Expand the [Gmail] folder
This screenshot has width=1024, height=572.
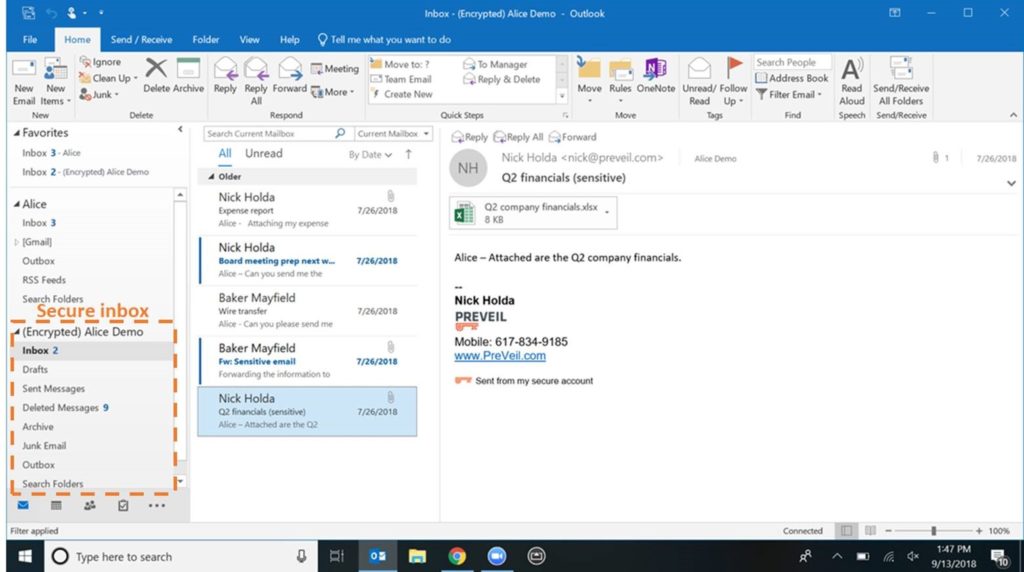[17, 242]
